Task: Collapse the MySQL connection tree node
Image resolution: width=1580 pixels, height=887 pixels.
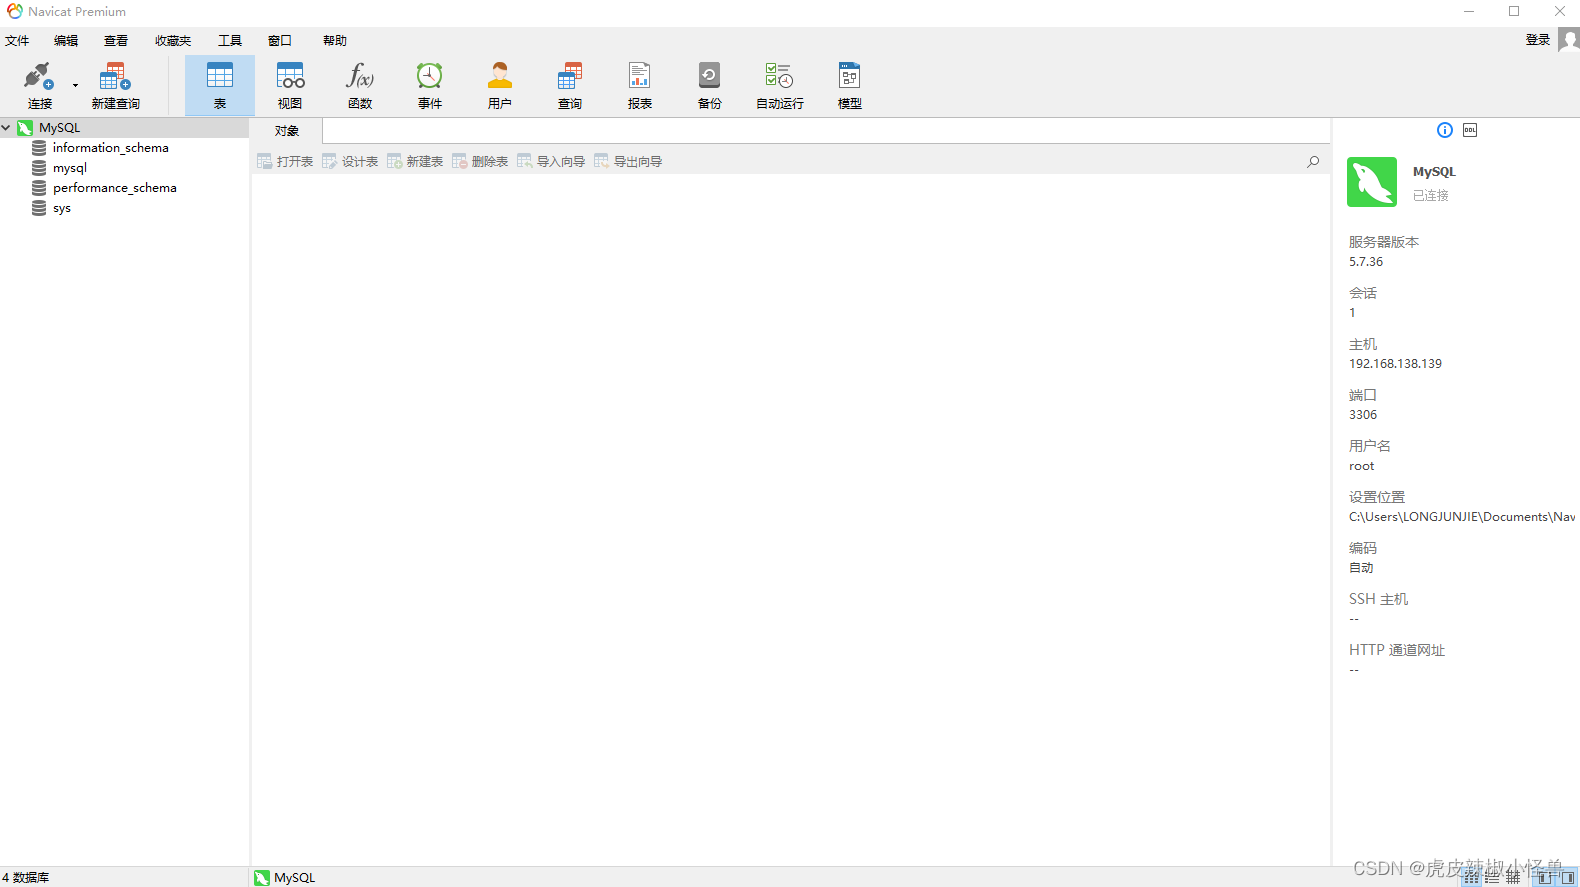Action: [x=6, y=128]
